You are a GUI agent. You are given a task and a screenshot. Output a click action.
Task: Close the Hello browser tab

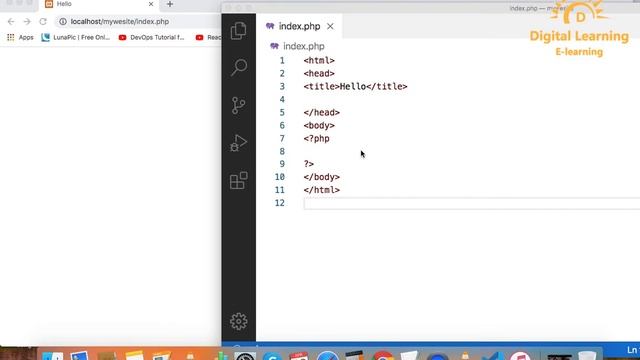[x=151, y=4]
